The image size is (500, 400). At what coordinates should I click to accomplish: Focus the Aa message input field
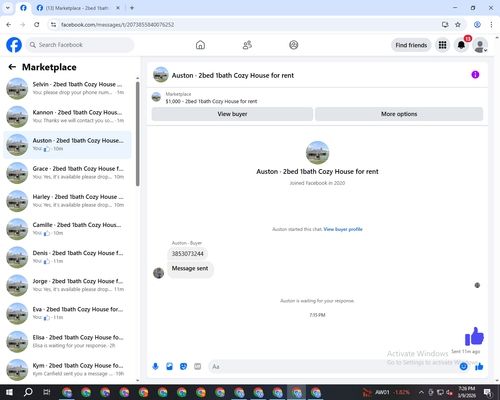tap(333, 367)
